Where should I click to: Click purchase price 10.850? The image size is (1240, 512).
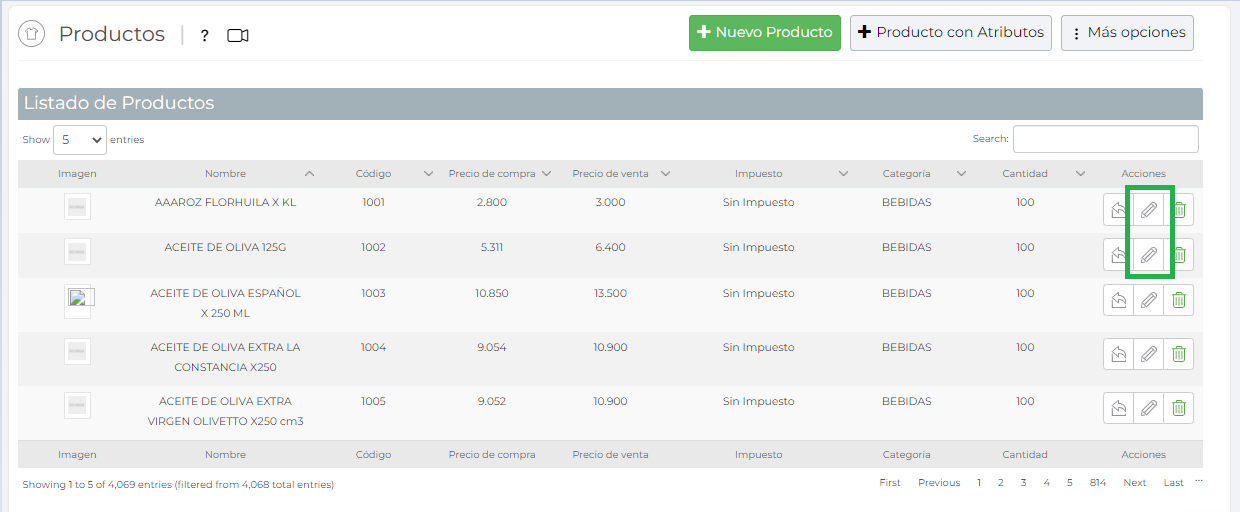pyautogui.click(x=492, y=293)
